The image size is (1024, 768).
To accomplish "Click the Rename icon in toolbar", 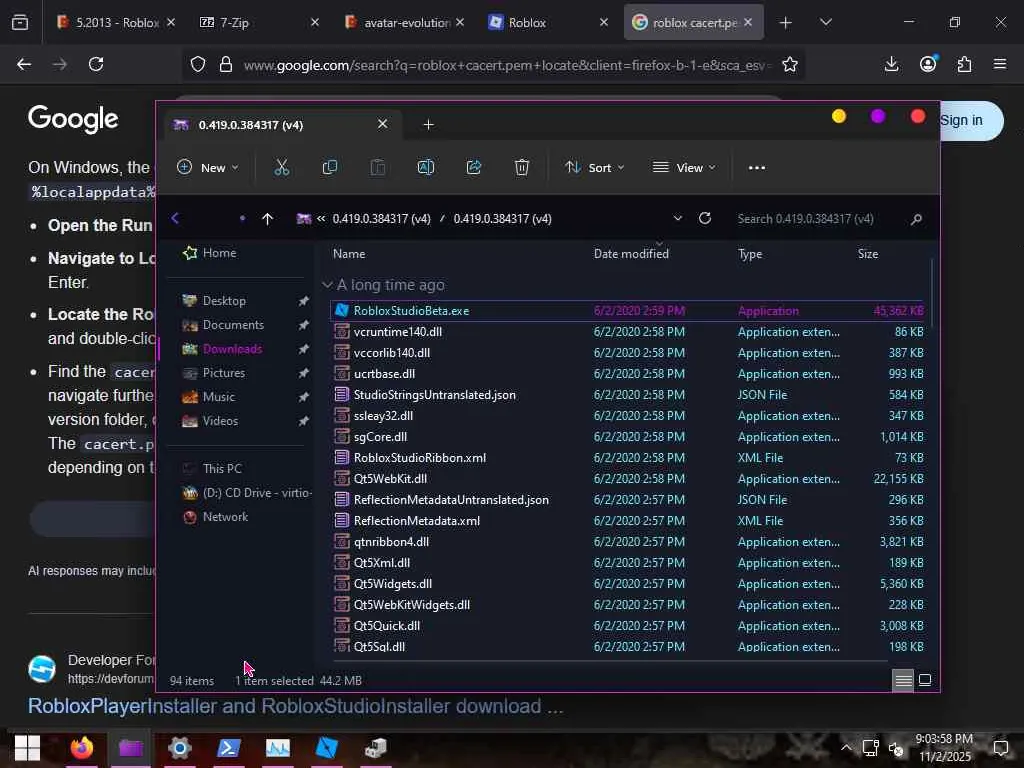I will (x=426, y=168).
